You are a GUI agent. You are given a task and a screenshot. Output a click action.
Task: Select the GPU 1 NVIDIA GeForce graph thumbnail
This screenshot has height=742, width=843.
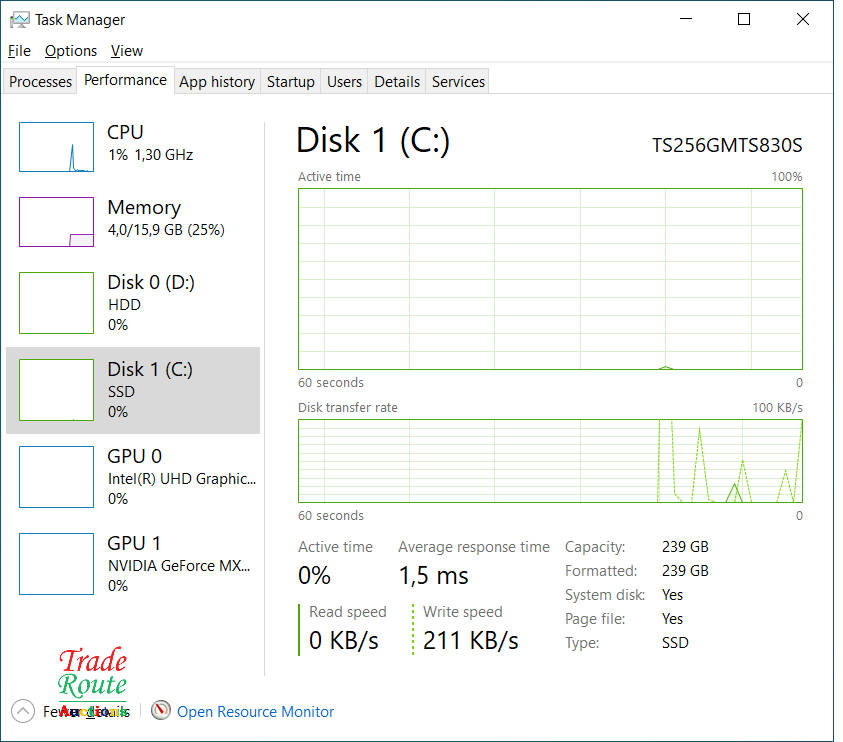coord(56,564)
